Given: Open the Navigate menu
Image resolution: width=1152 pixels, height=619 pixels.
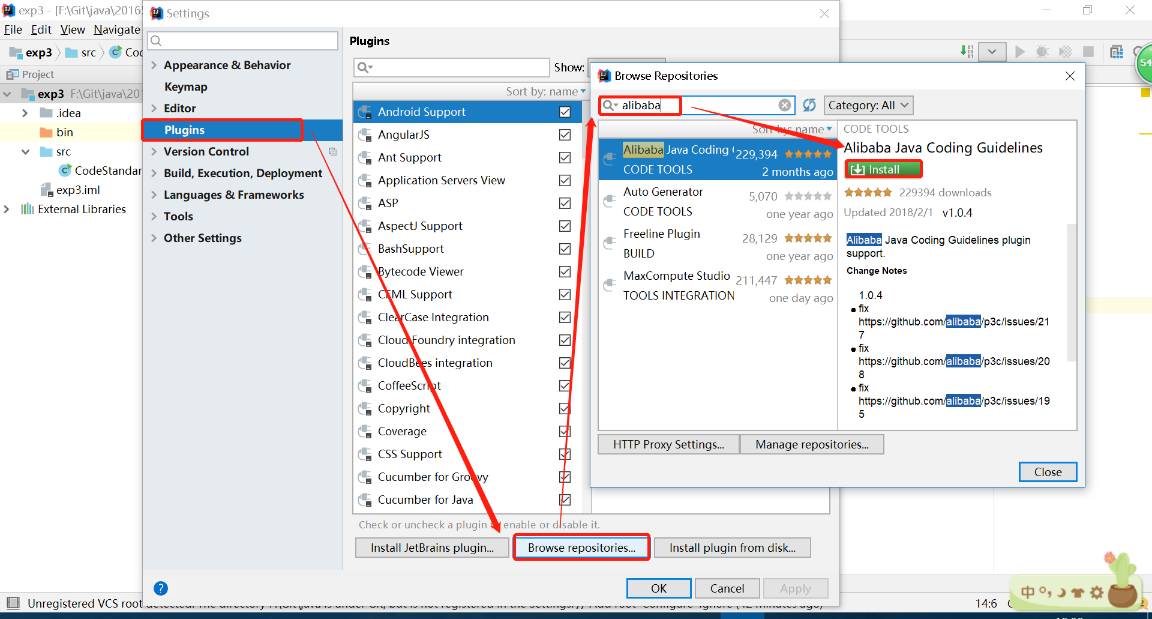Looking at the screenshot, I should coord(117,29).
